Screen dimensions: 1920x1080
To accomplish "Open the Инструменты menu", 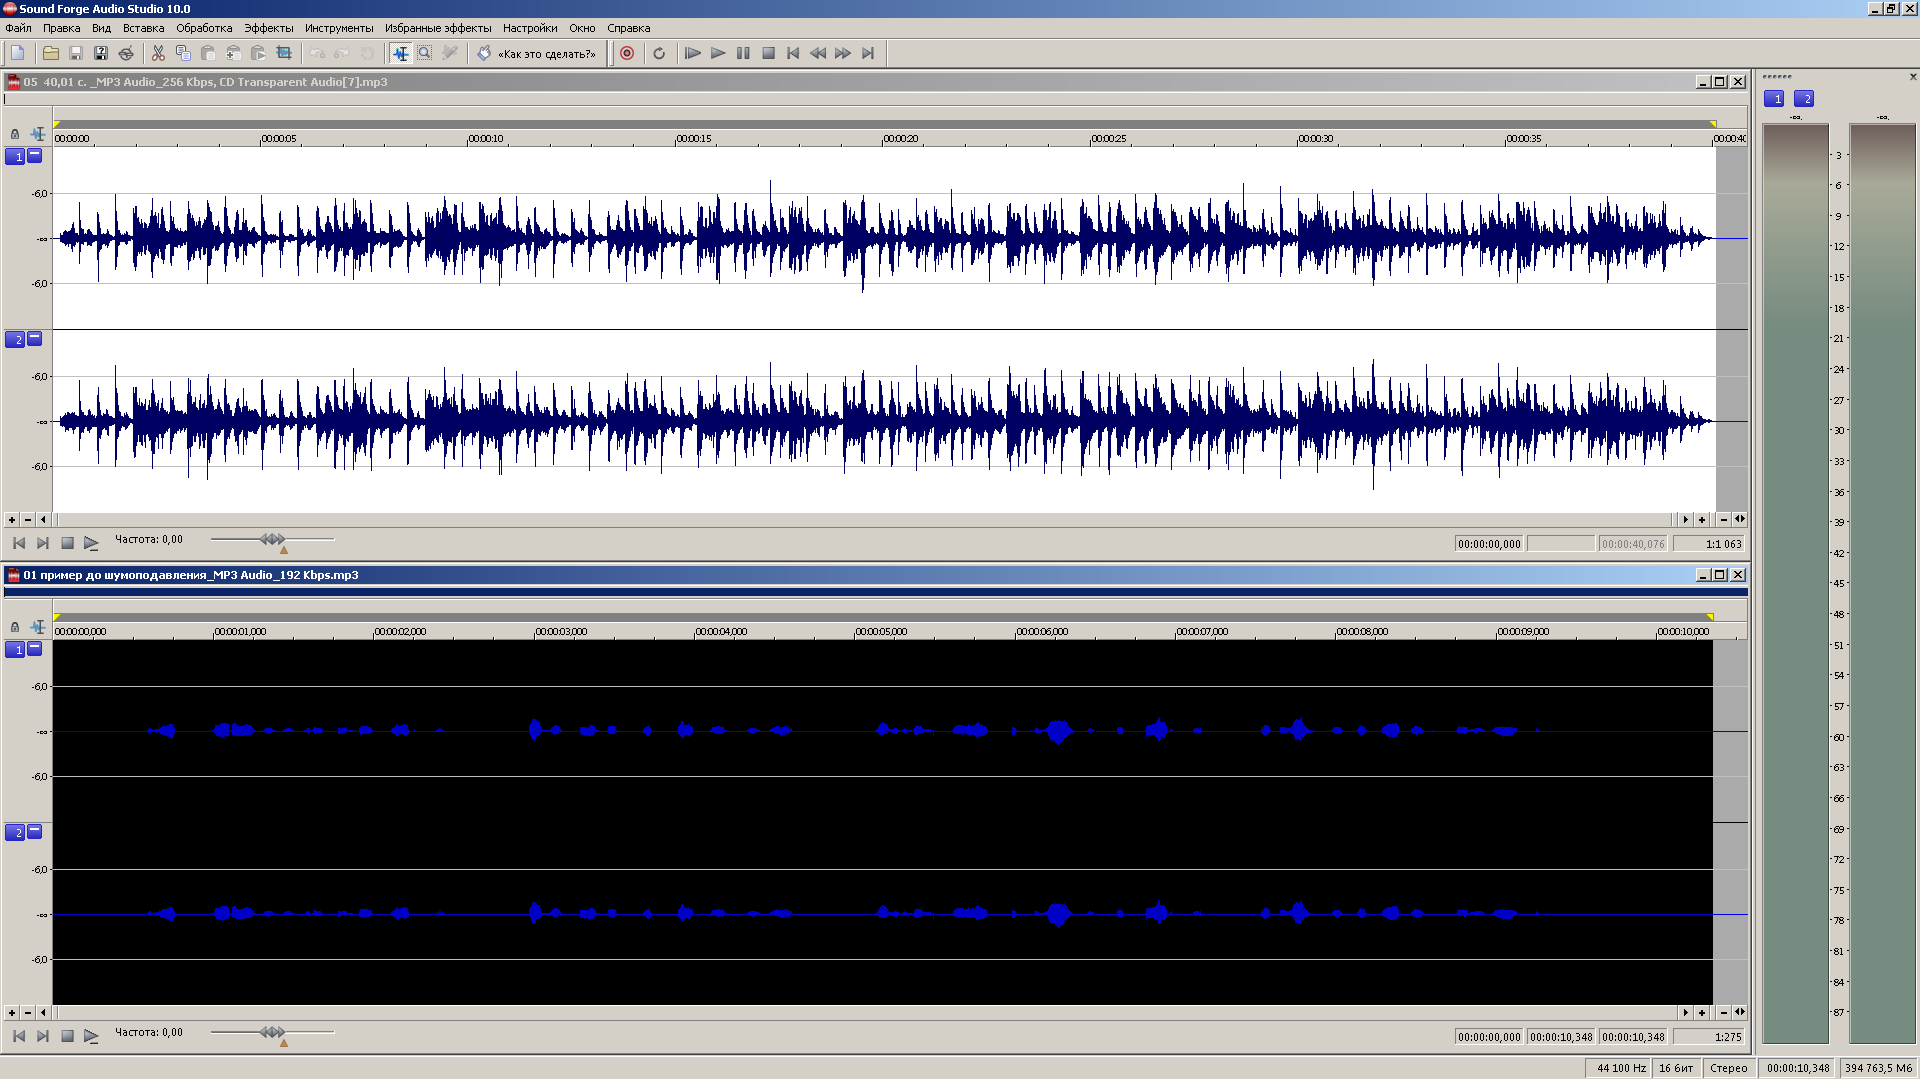I will (x=339, y=28).
